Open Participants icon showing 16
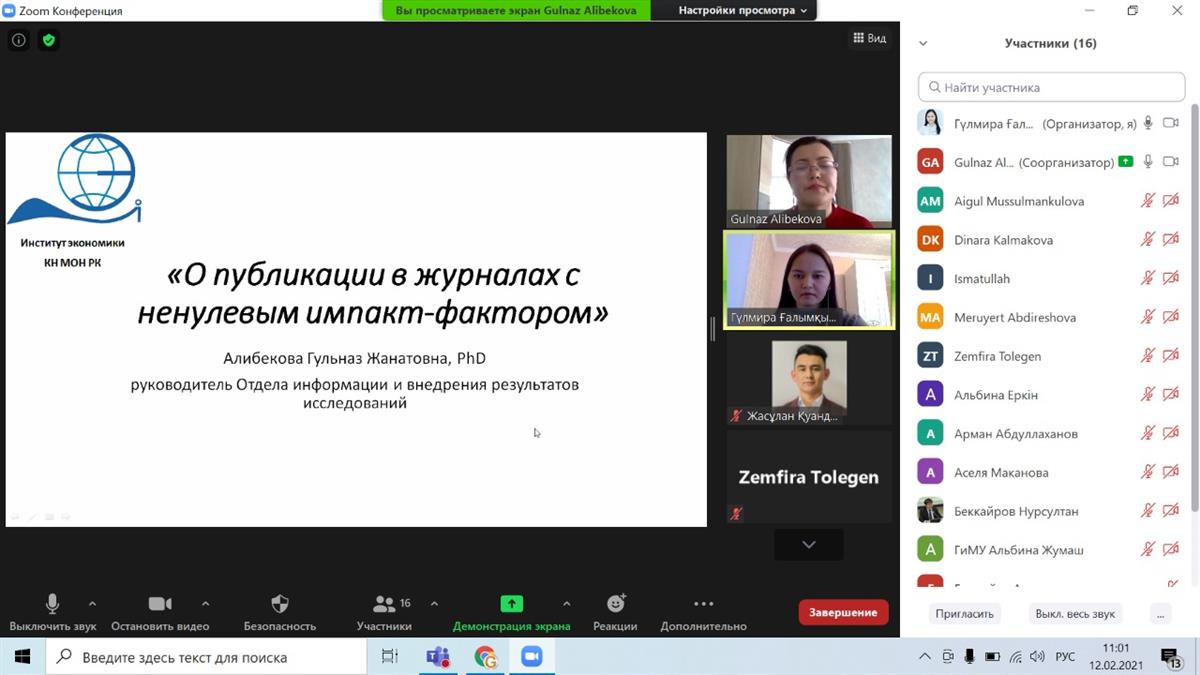1200x675 pixels. [384, 604]
